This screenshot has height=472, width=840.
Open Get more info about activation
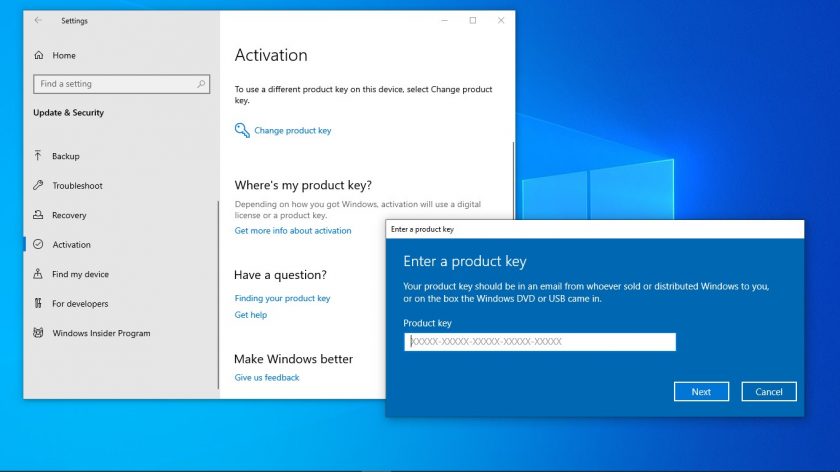coord(292,230)
